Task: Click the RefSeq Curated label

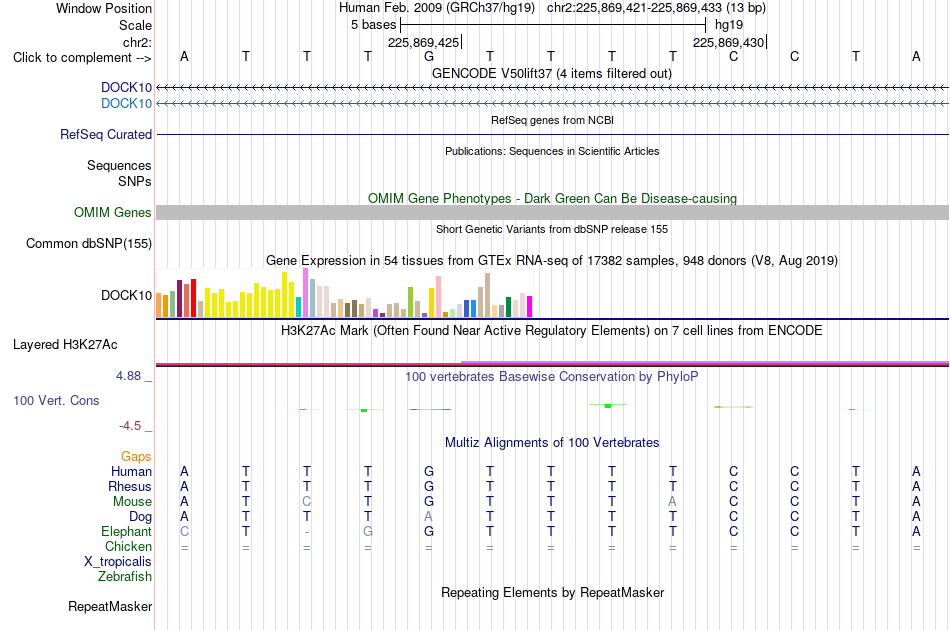Action: (106, 134)
